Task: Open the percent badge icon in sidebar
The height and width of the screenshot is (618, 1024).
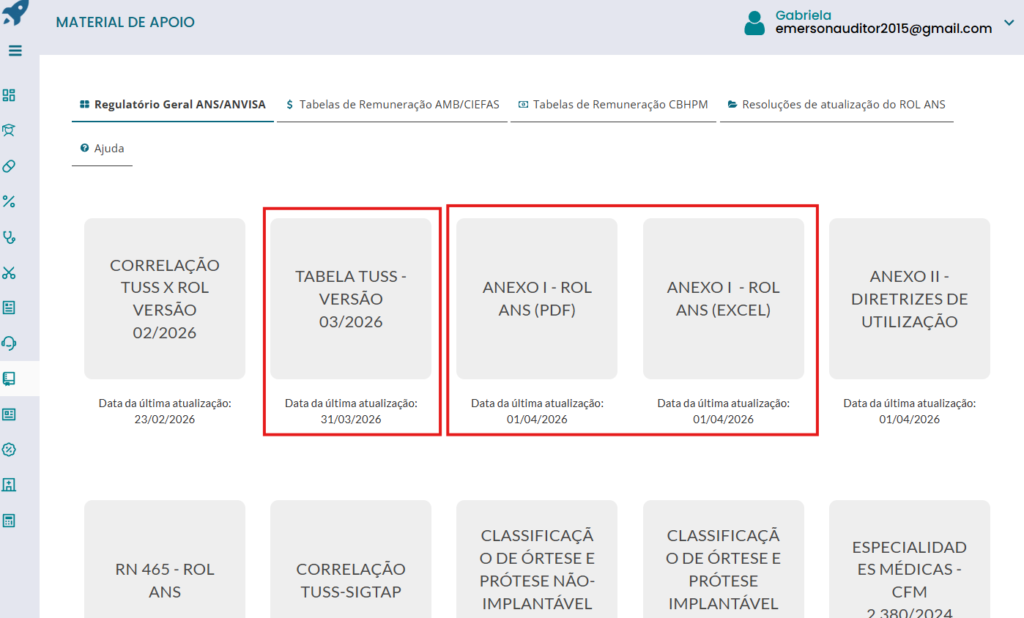Action: coord(9,449)
